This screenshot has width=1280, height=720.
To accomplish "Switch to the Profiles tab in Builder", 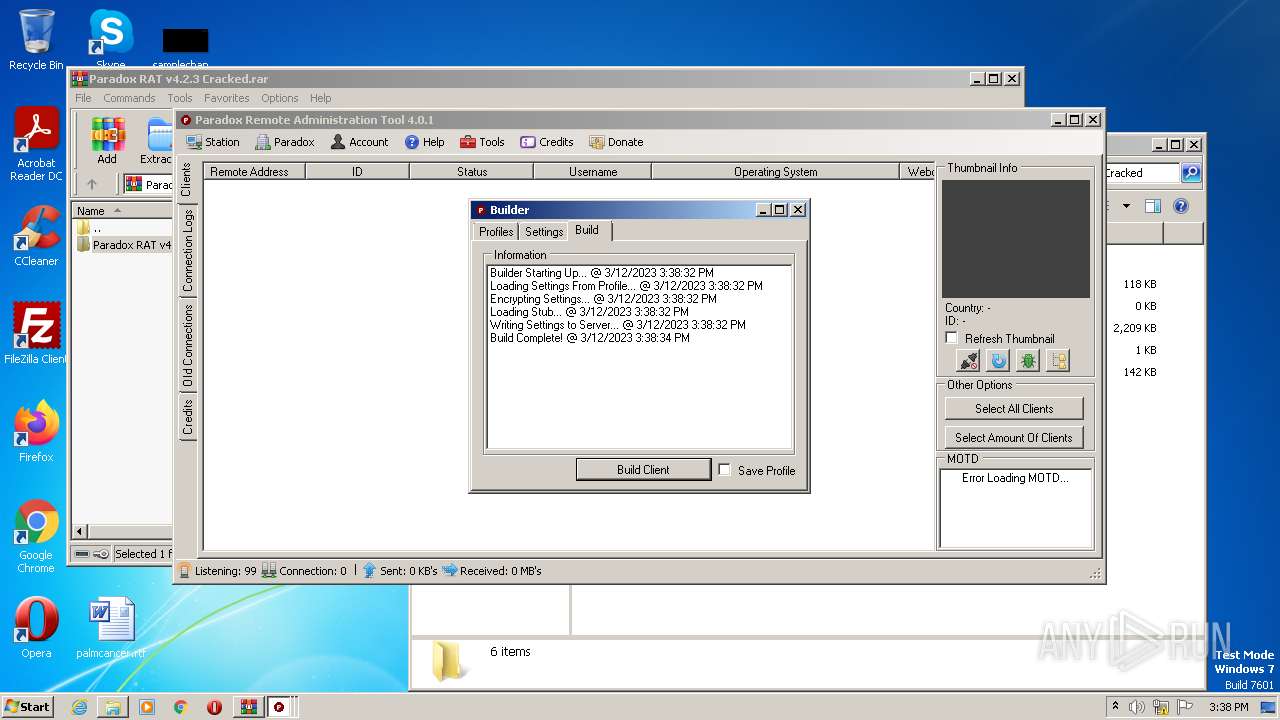I will coord(496,232).
